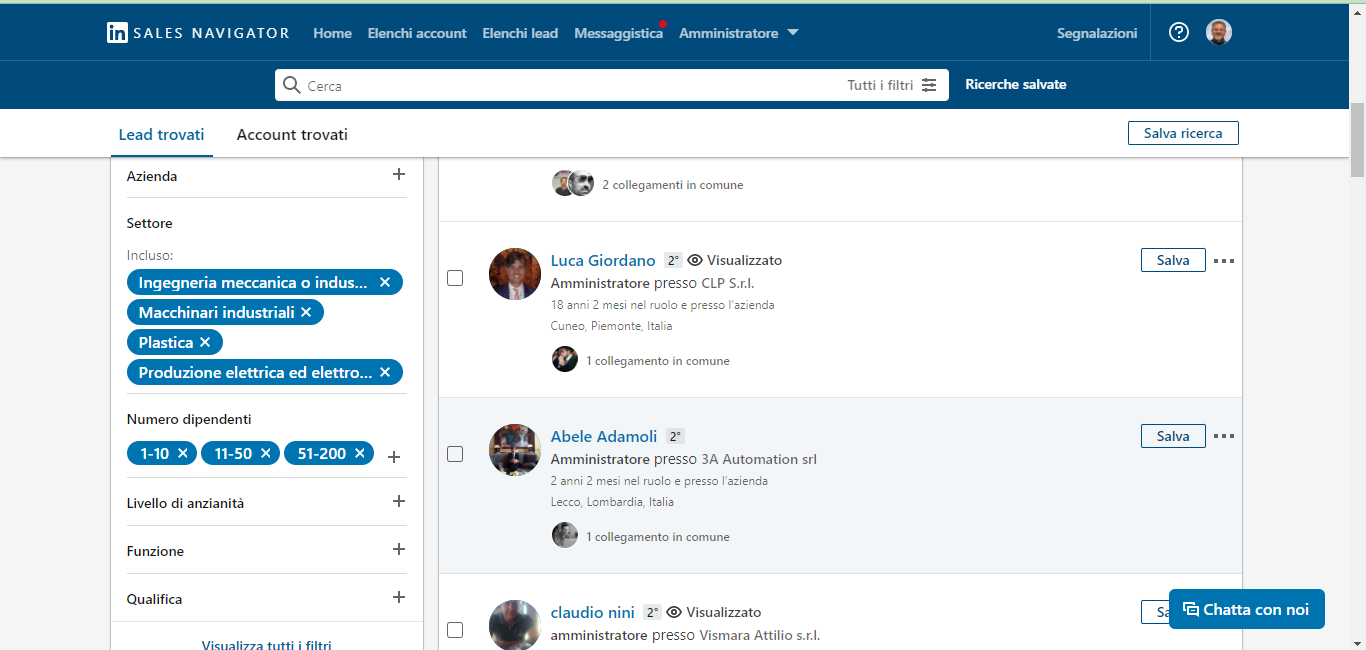Screen dimensions: 1366x650
Task: Open Luca Giordano's profile photo
Action: [515, 274]
